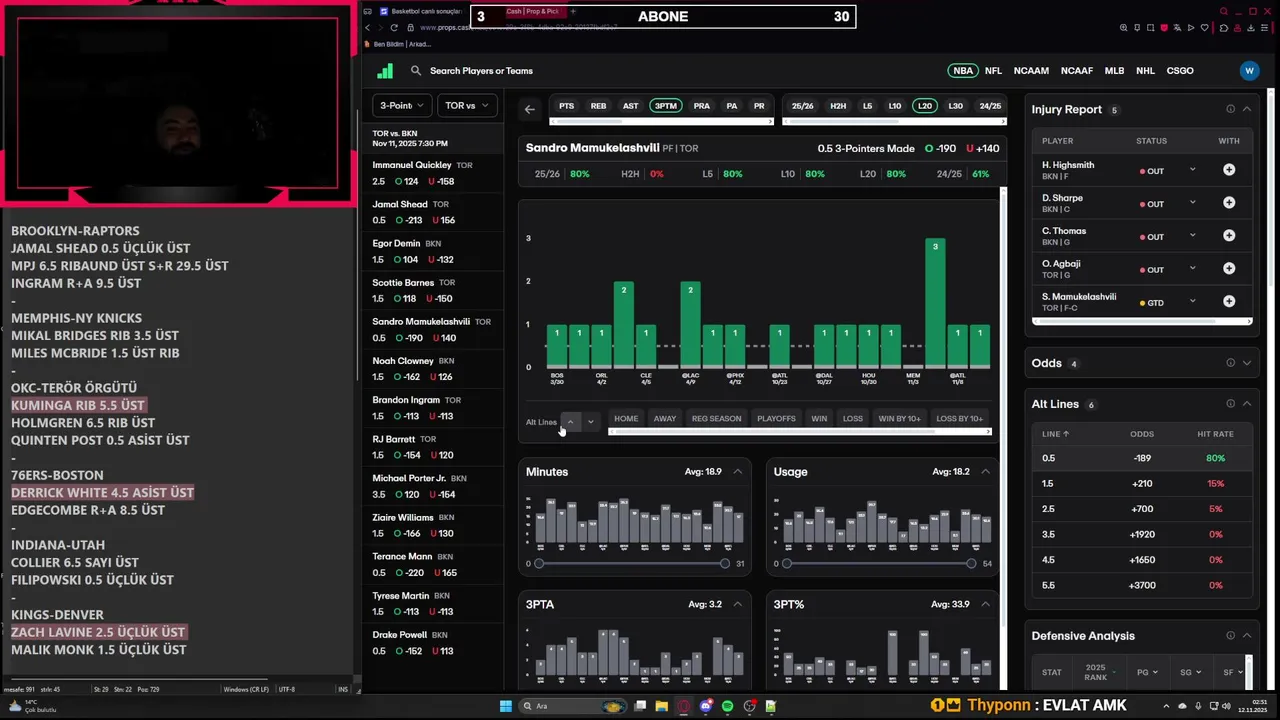This screenshot has height=720, width=1280.
Task: Toggle the LOSS filter
Action: 853,419
